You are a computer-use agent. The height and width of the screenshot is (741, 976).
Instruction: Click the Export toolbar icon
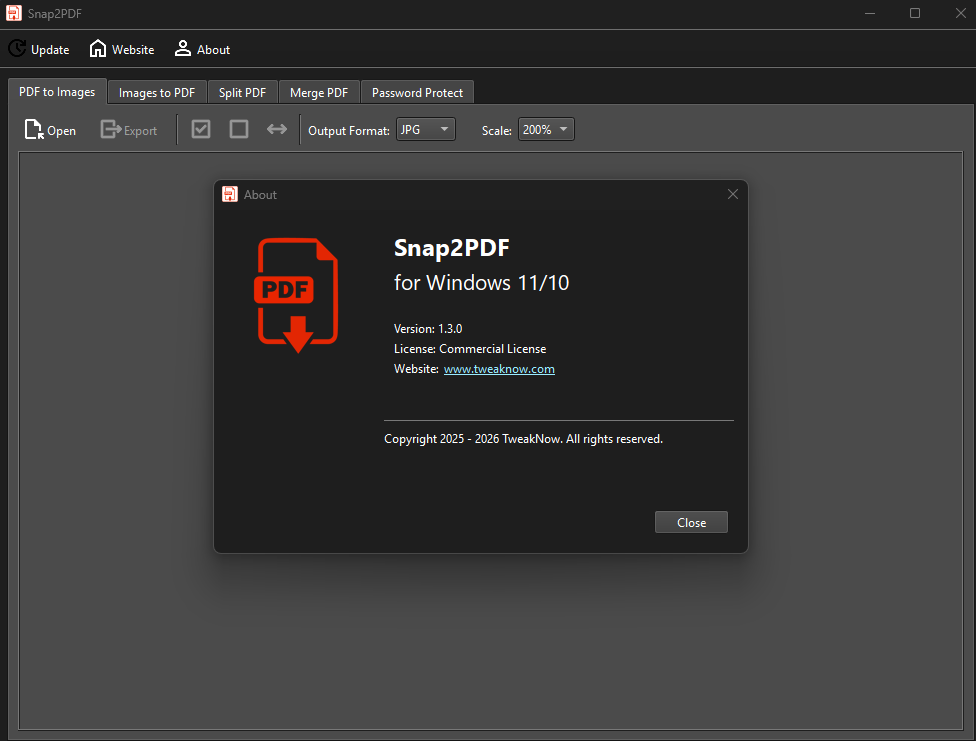coord(110,130)
